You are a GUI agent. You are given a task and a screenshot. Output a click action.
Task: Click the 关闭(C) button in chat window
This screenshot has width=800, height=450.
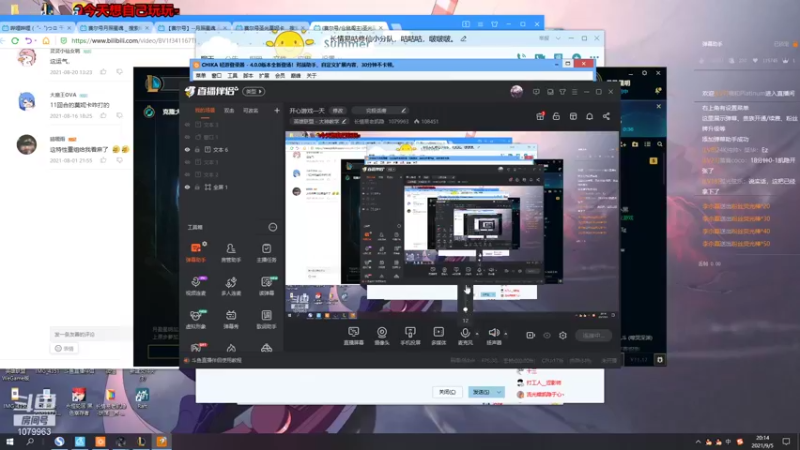click(x=447, y=392)
